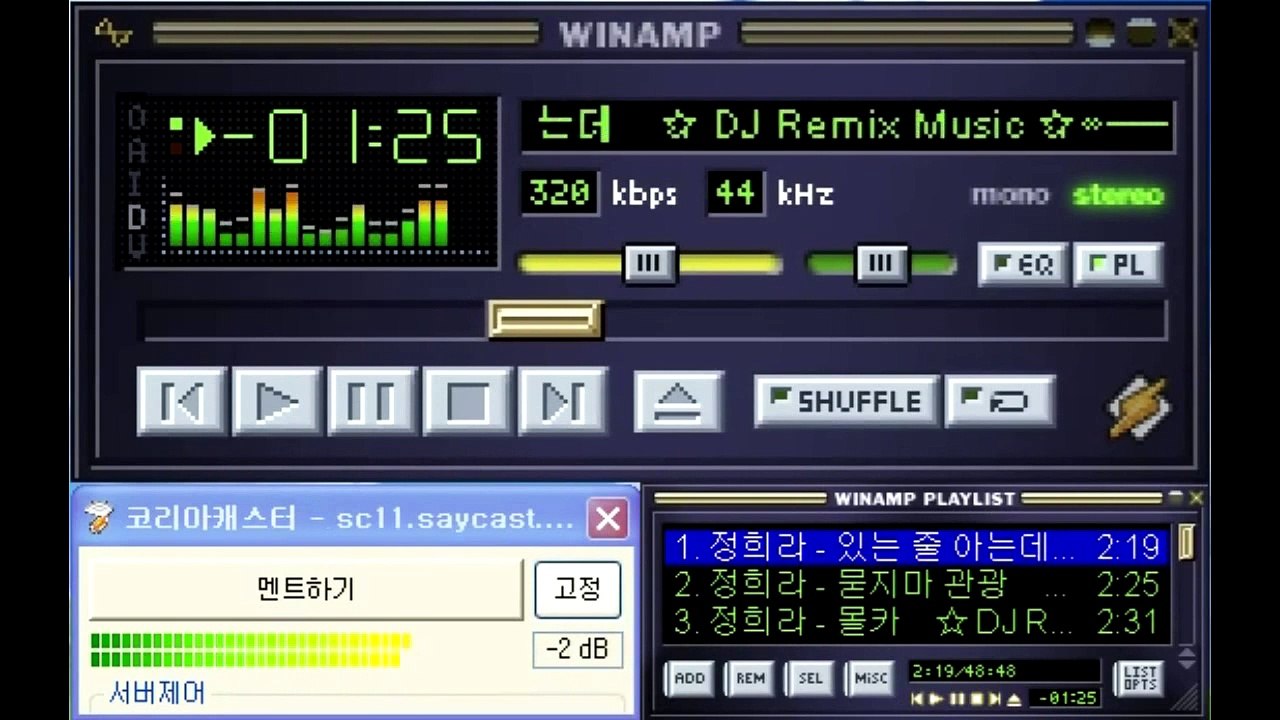Open files with the large Eject button

678,402
